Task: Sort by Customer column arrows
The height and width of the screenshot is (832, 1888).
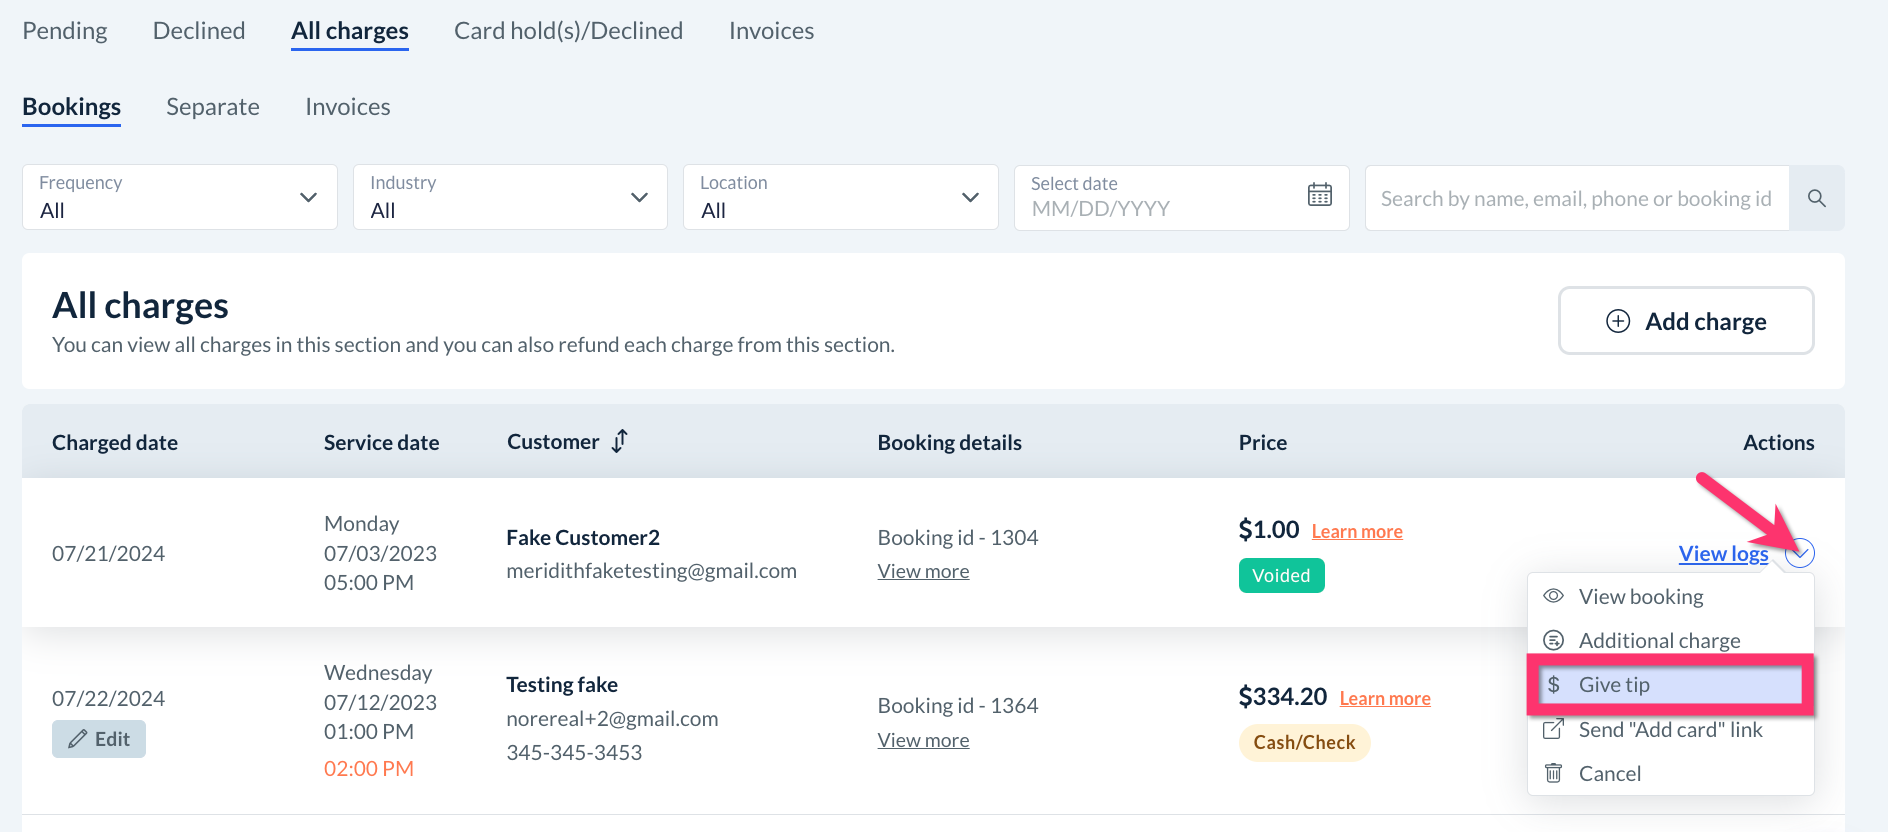Action: pyautogui.click(x=620, y=441)
